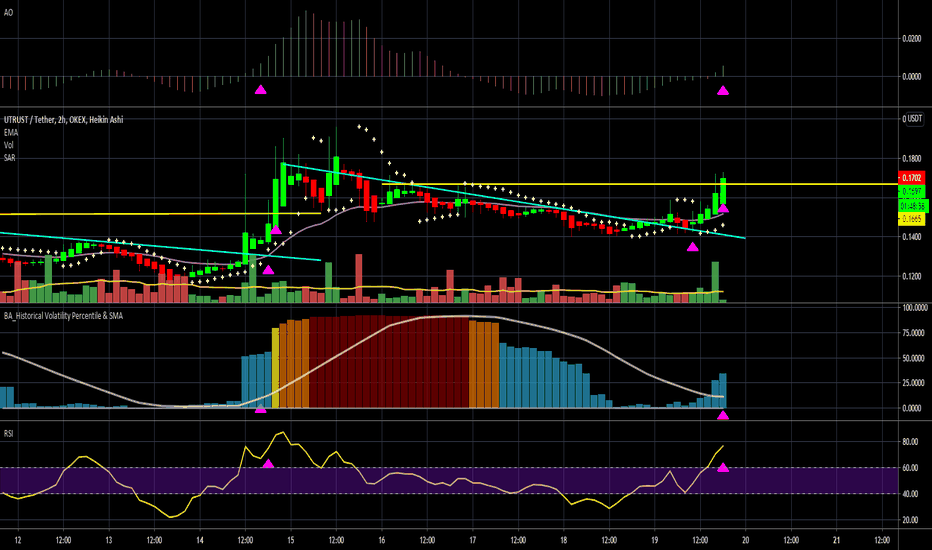This screenshot has width=932, height=550.
Task: Click the 0.0000 AO axis label
Action: 912,77
